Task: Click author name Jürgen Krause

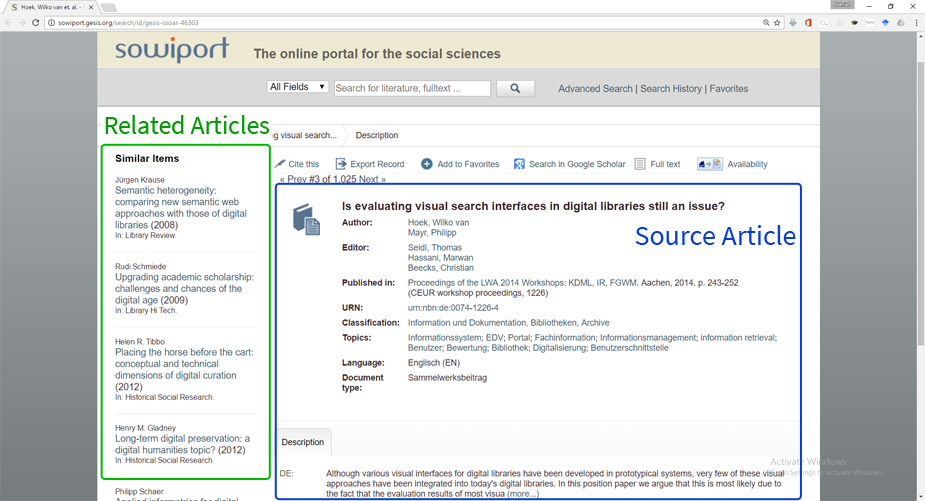Action: click(140, 179)
